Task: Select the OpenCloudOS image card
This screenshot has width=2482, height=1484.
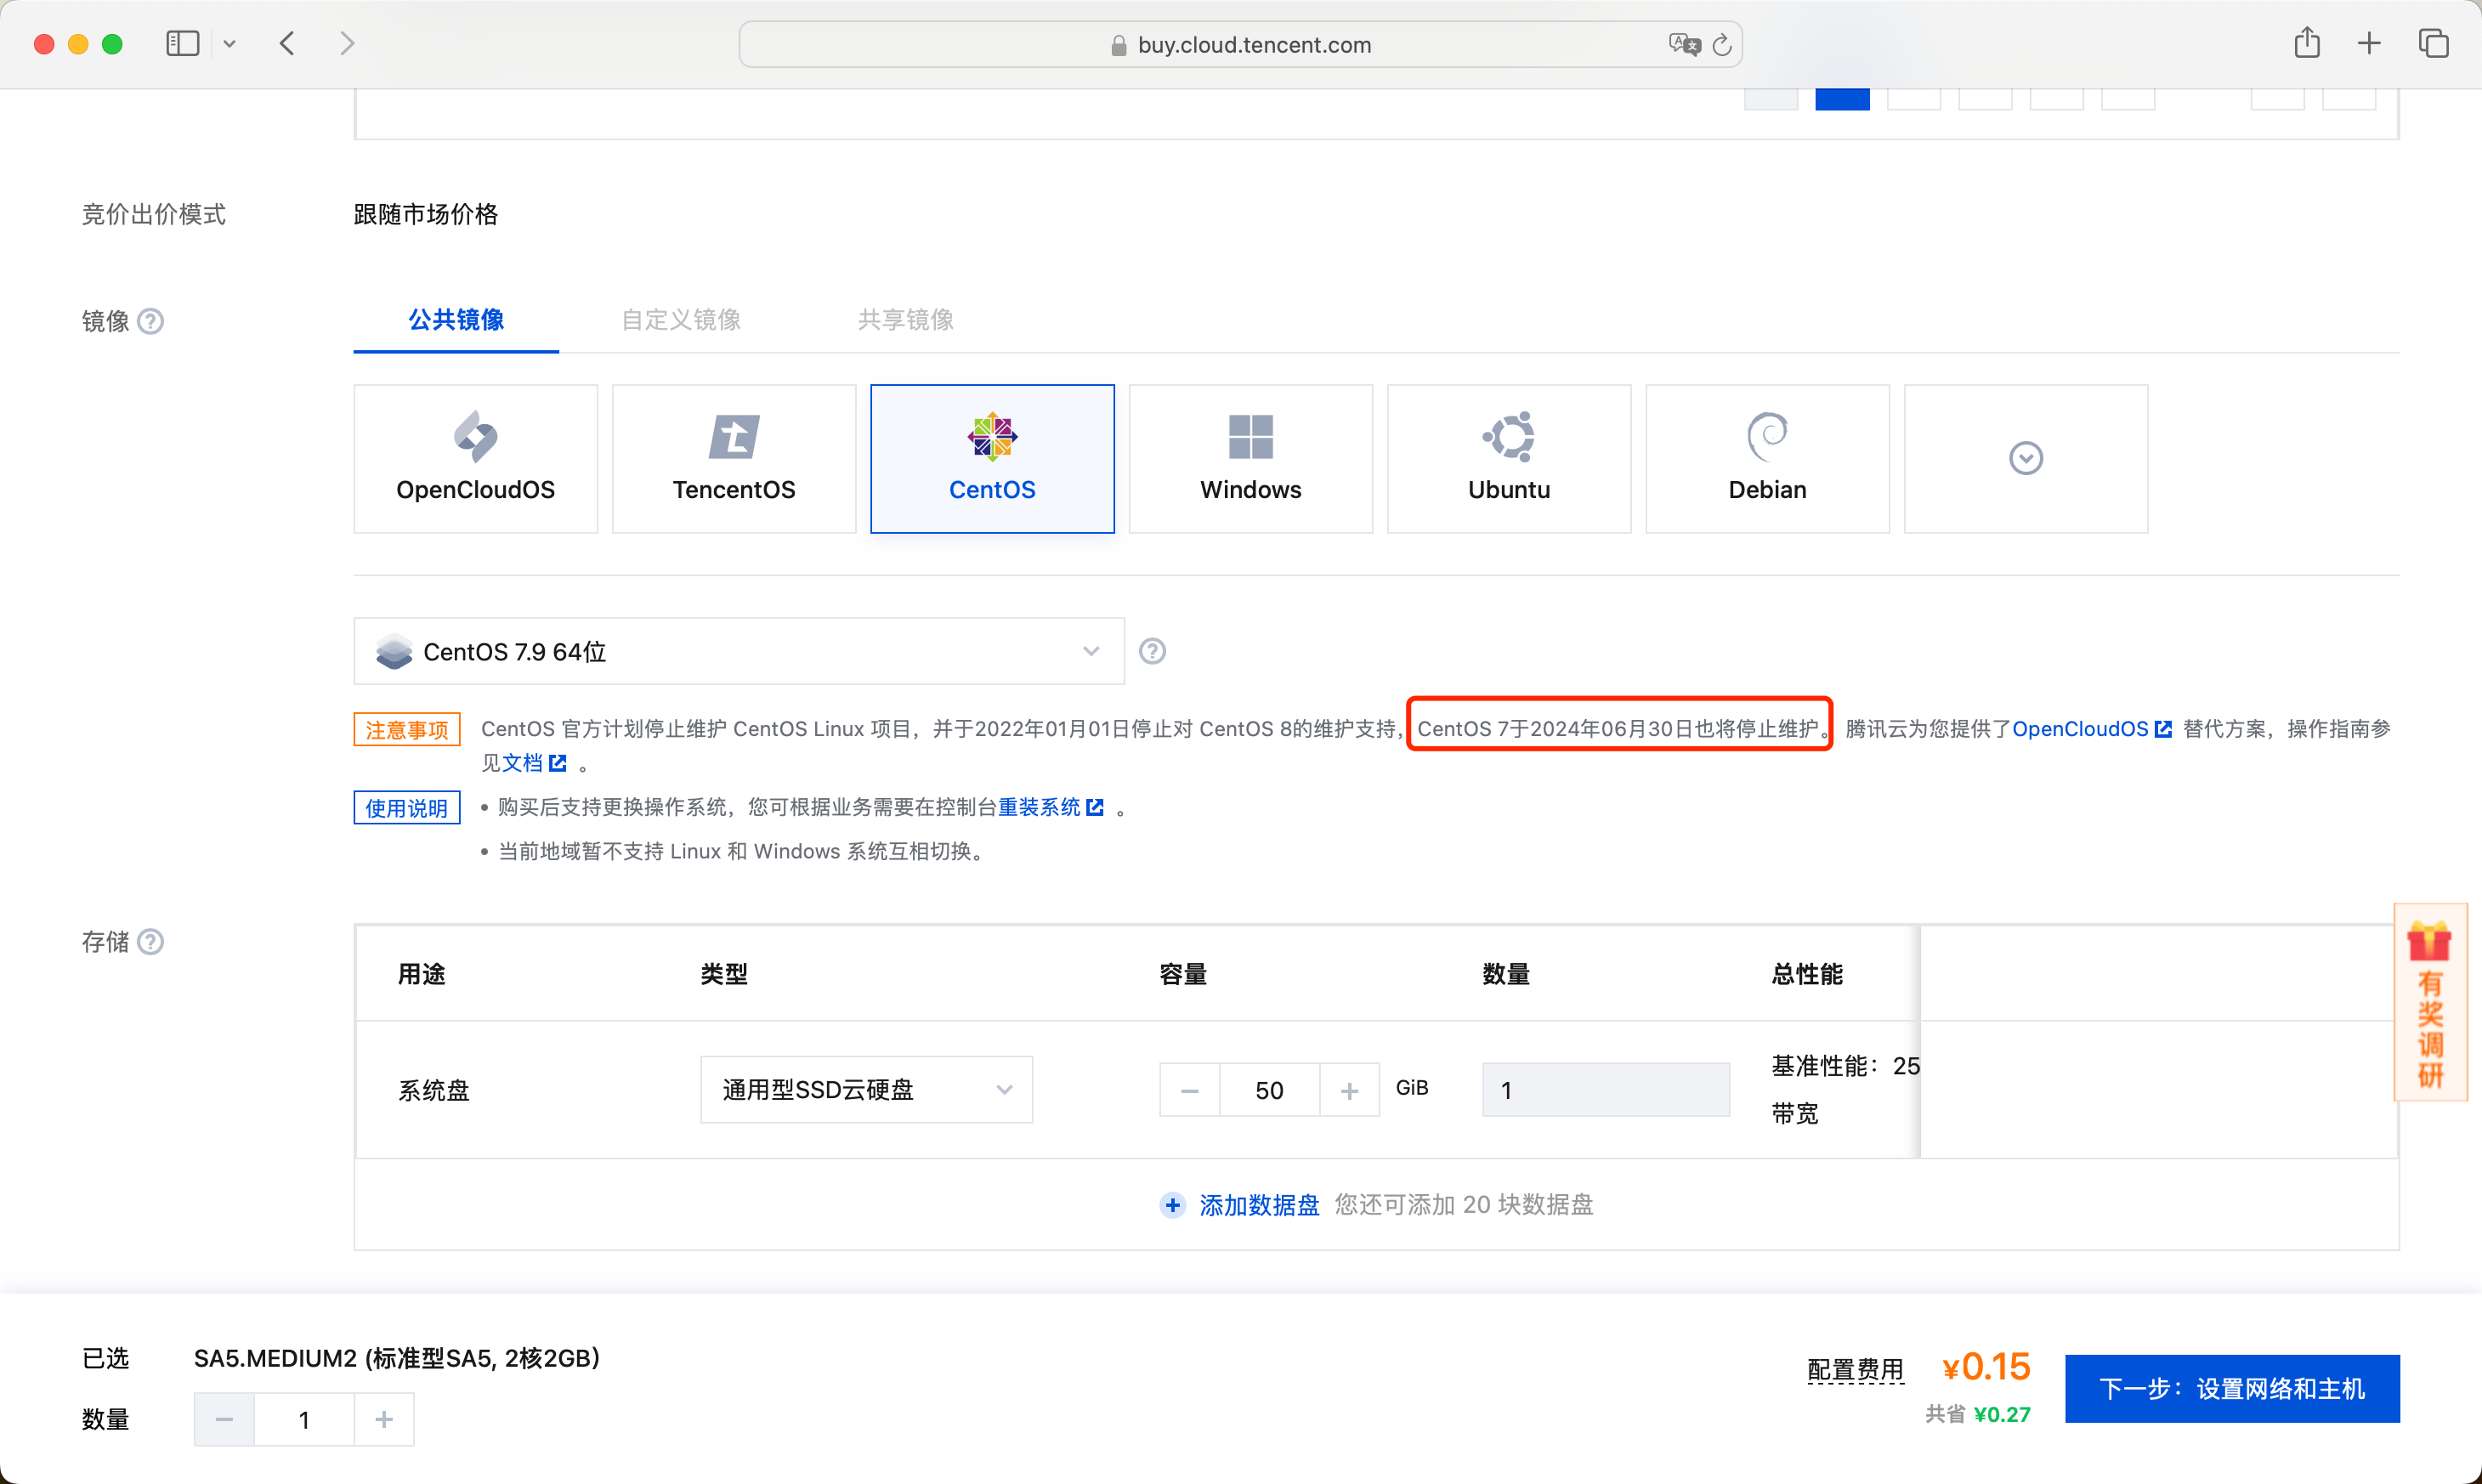Action: tap(475, 459)
